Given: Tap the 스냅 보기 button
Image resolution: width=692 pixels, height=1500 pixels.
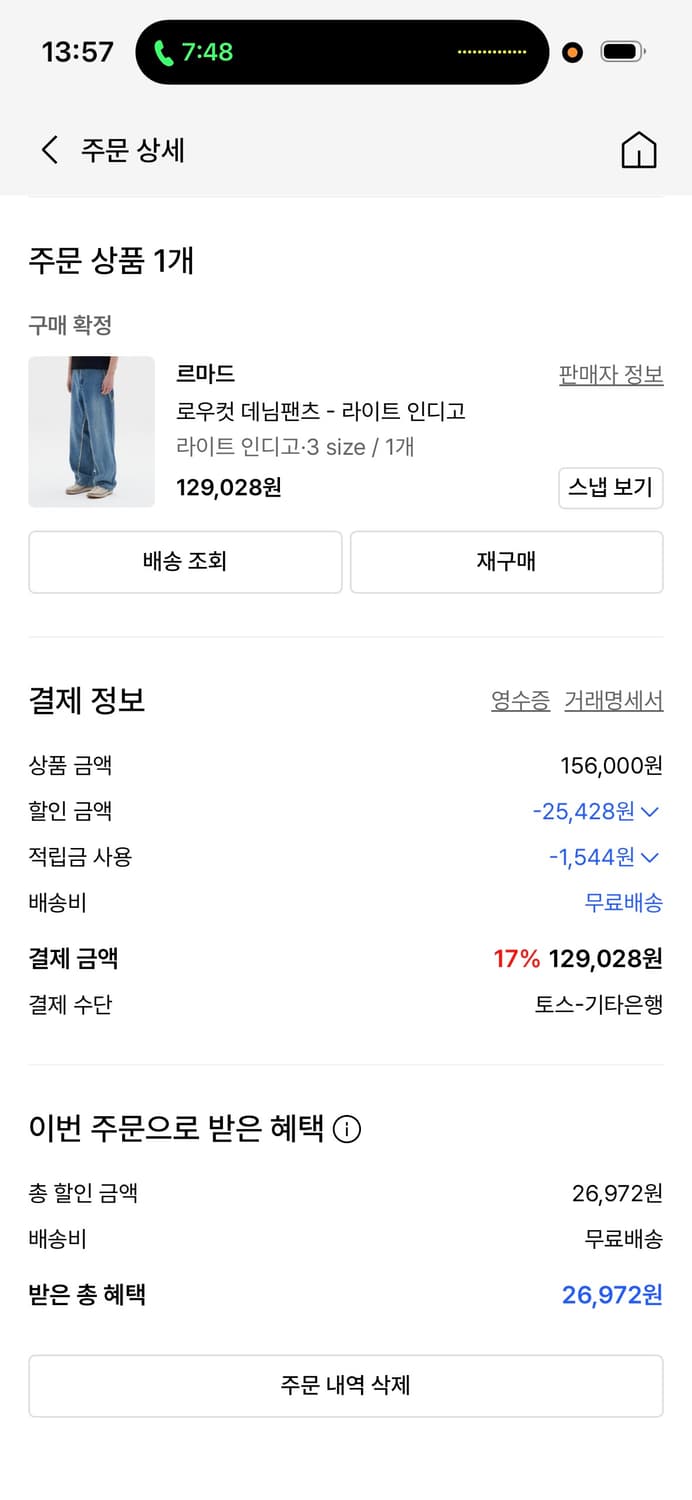Looking at the screenshot, I should tap(610, 488).
